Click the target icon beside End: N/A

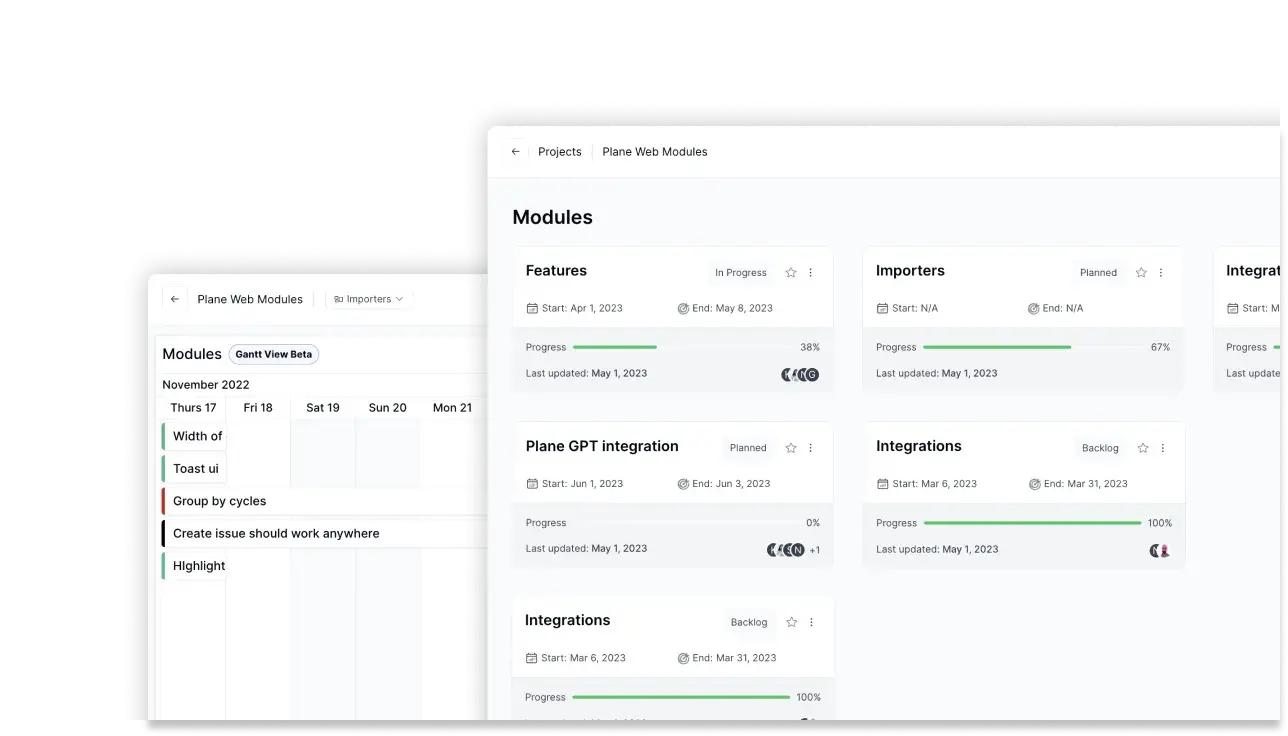[1033, 309]
